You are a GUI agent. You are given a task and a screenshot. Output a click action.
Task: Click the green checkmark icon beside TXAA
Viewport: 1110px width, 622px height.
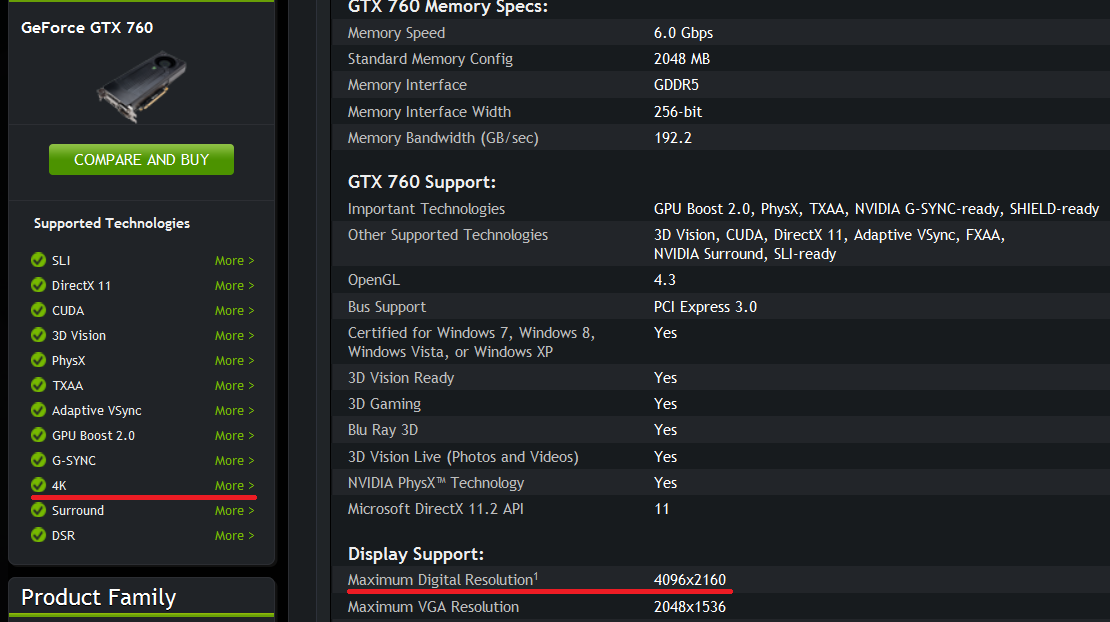coord(38,385)
